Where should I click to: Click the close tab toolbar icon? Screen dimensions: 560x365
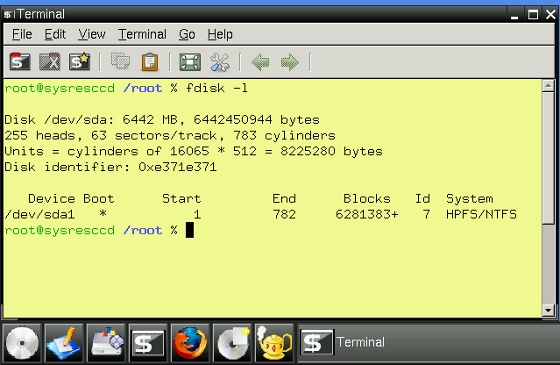coord(49,62)
